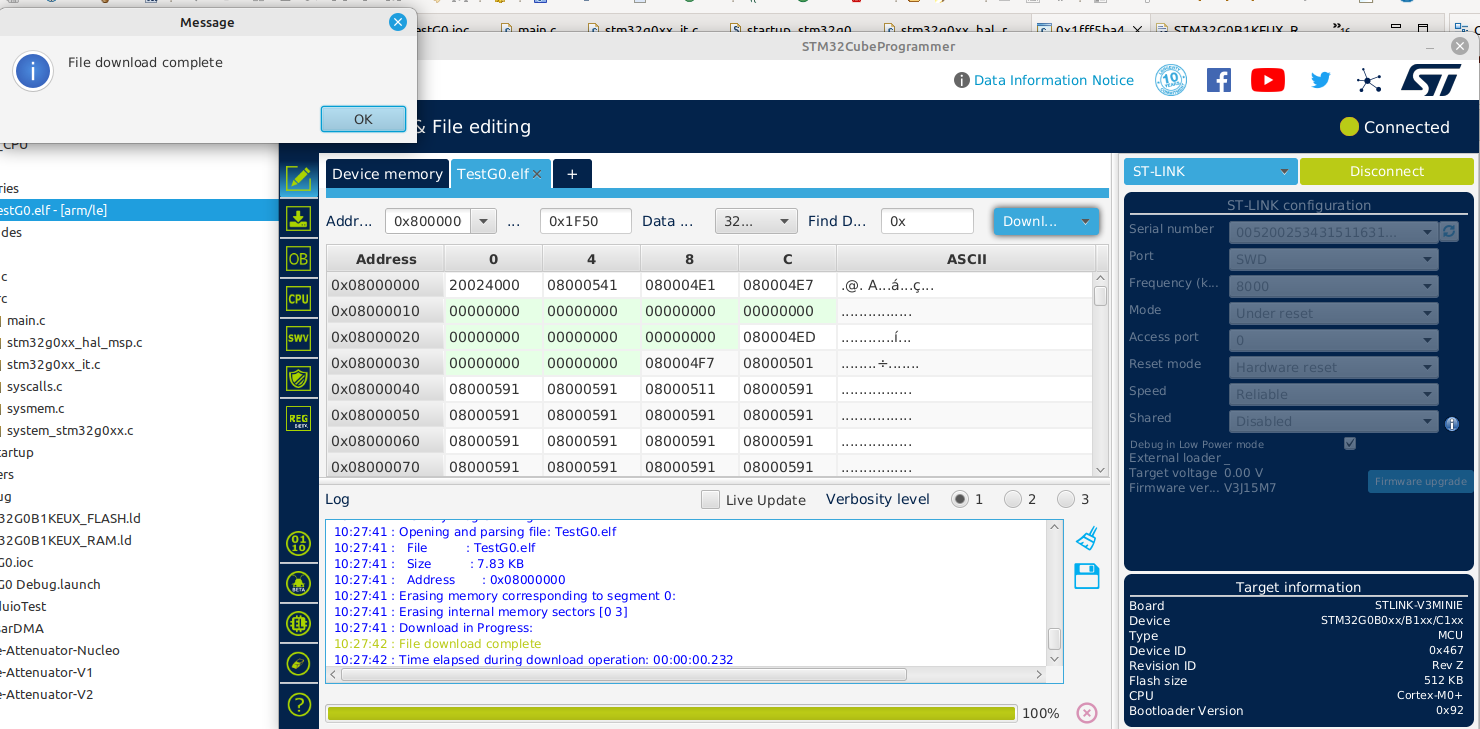
Task: Refresh the ST-LINK serial number list
Action: [x=1448, y=231]
